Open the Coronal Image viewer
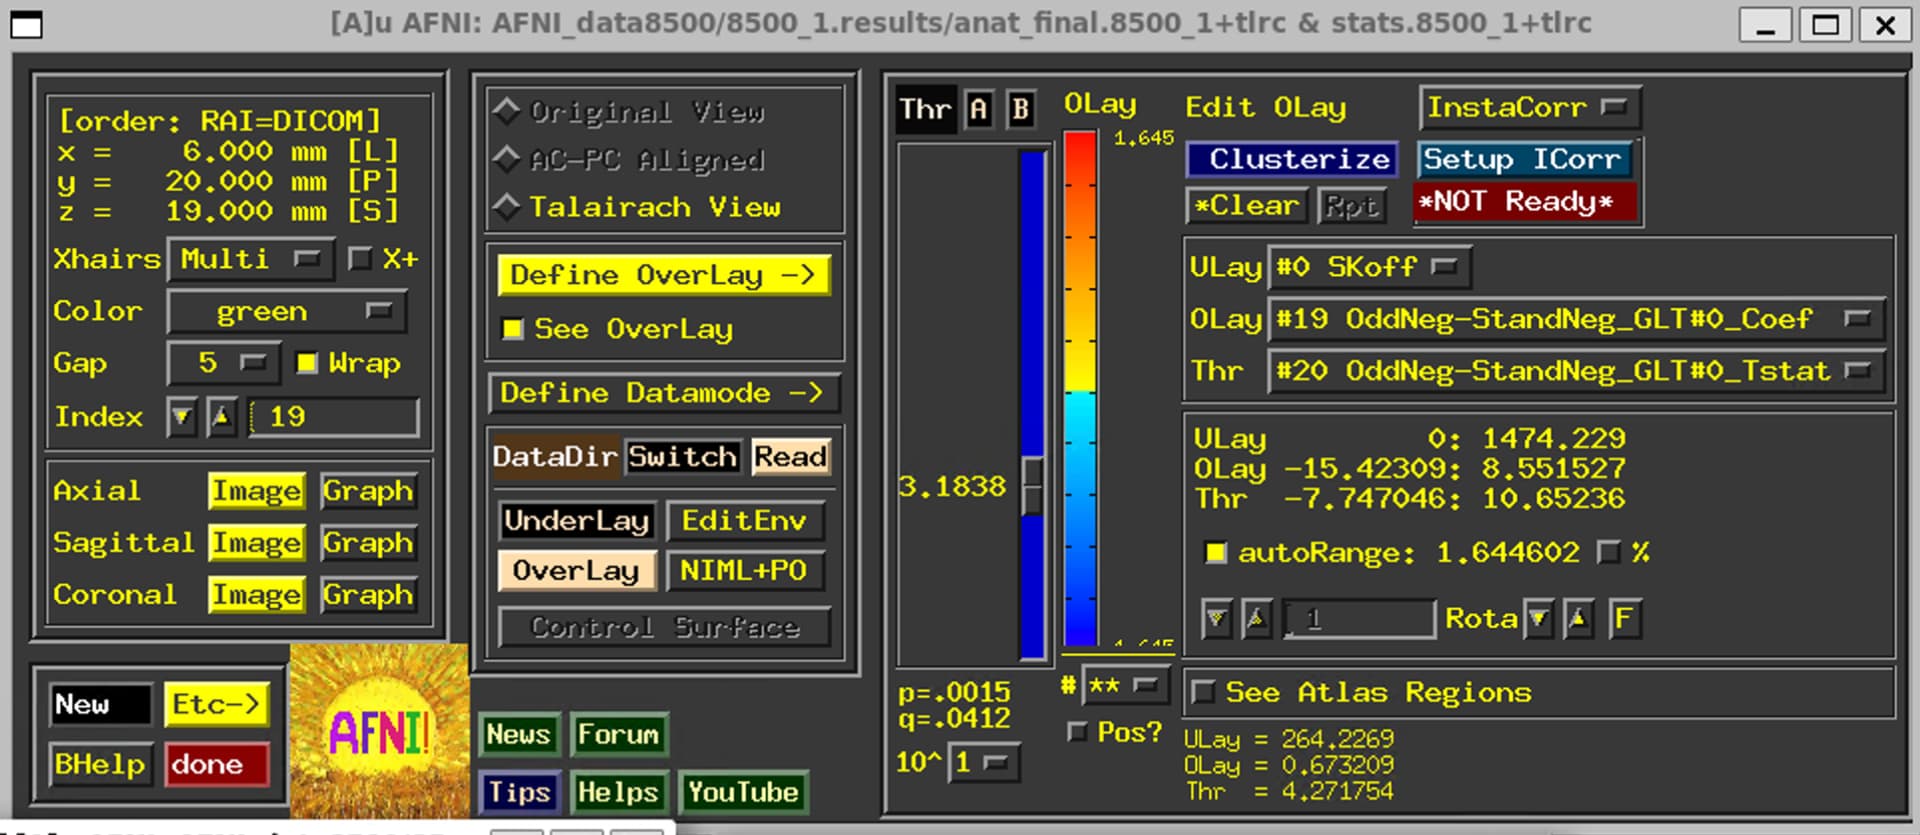Viewport: 1920px width, 835px height. point(257,595)
